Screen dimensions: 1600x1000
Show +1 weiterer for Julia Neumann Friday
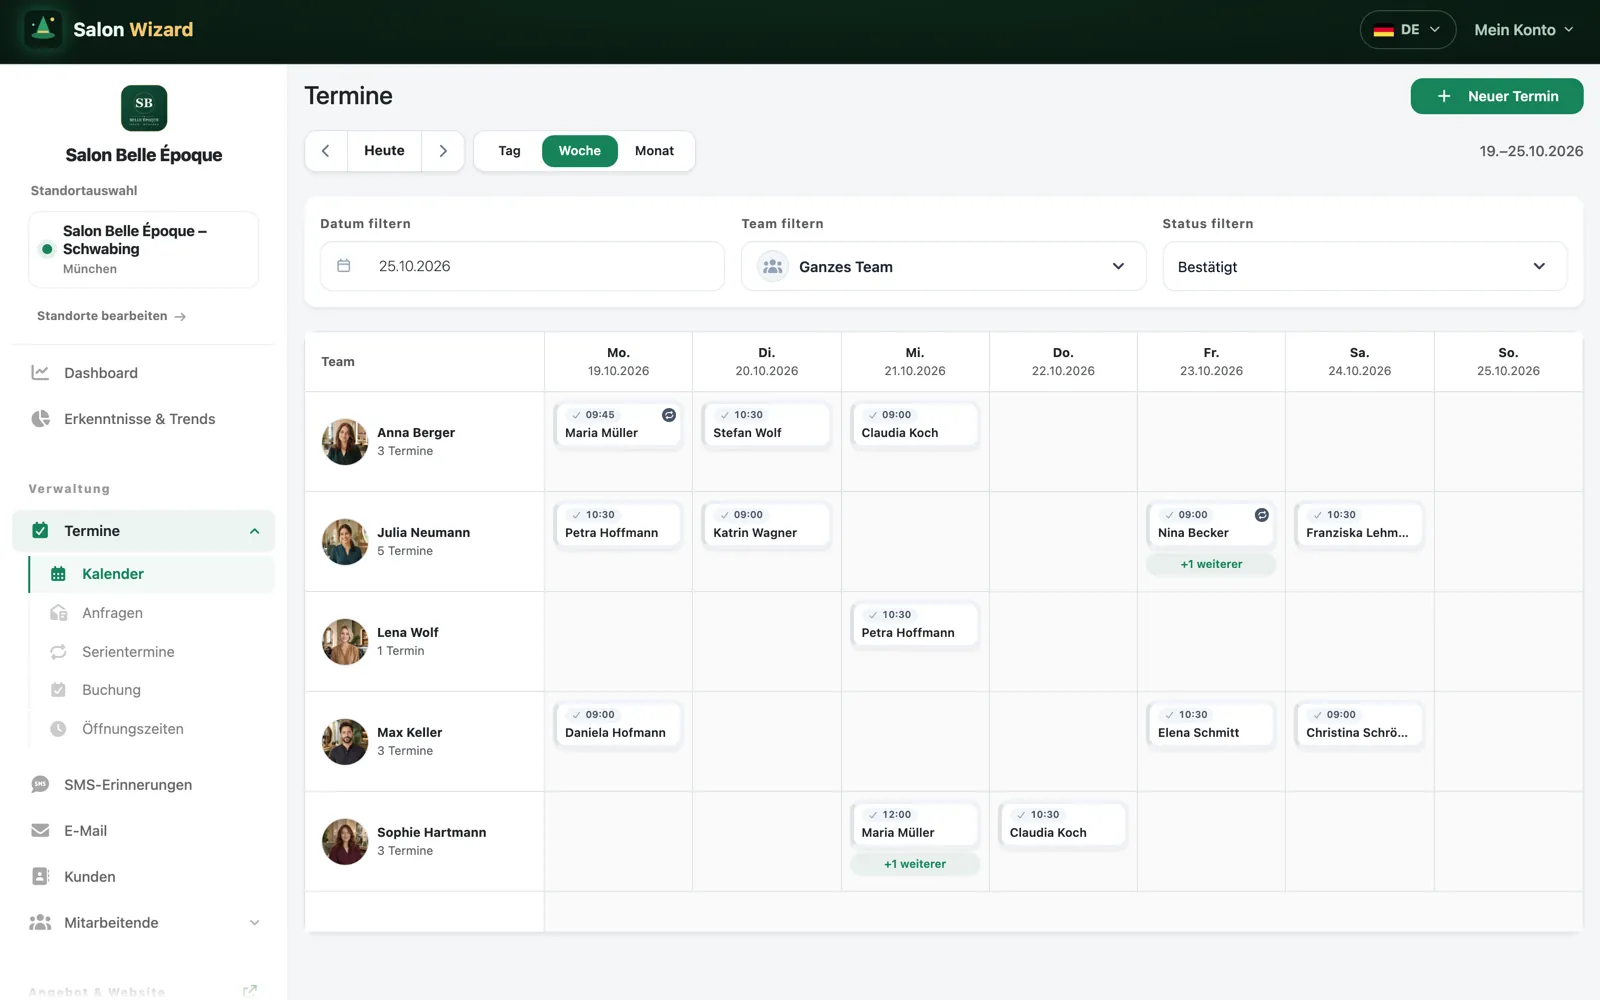1211,564
